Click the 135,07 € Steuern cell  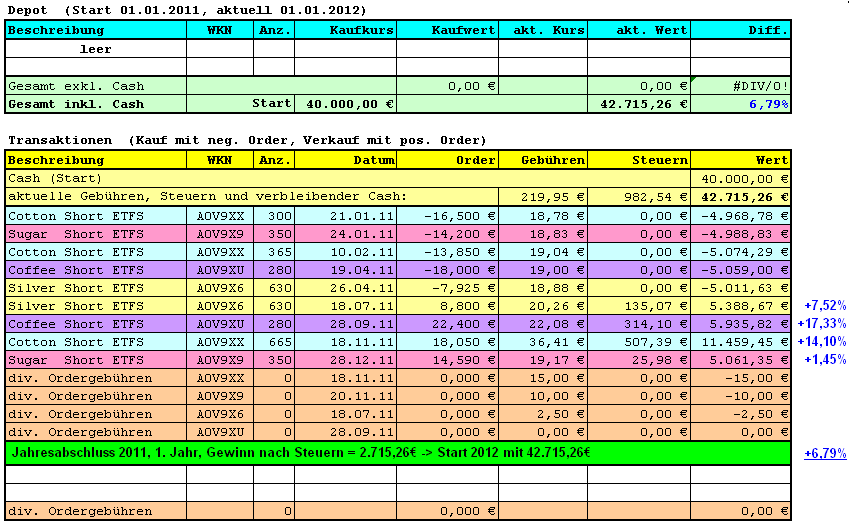[x=638, y=305]
